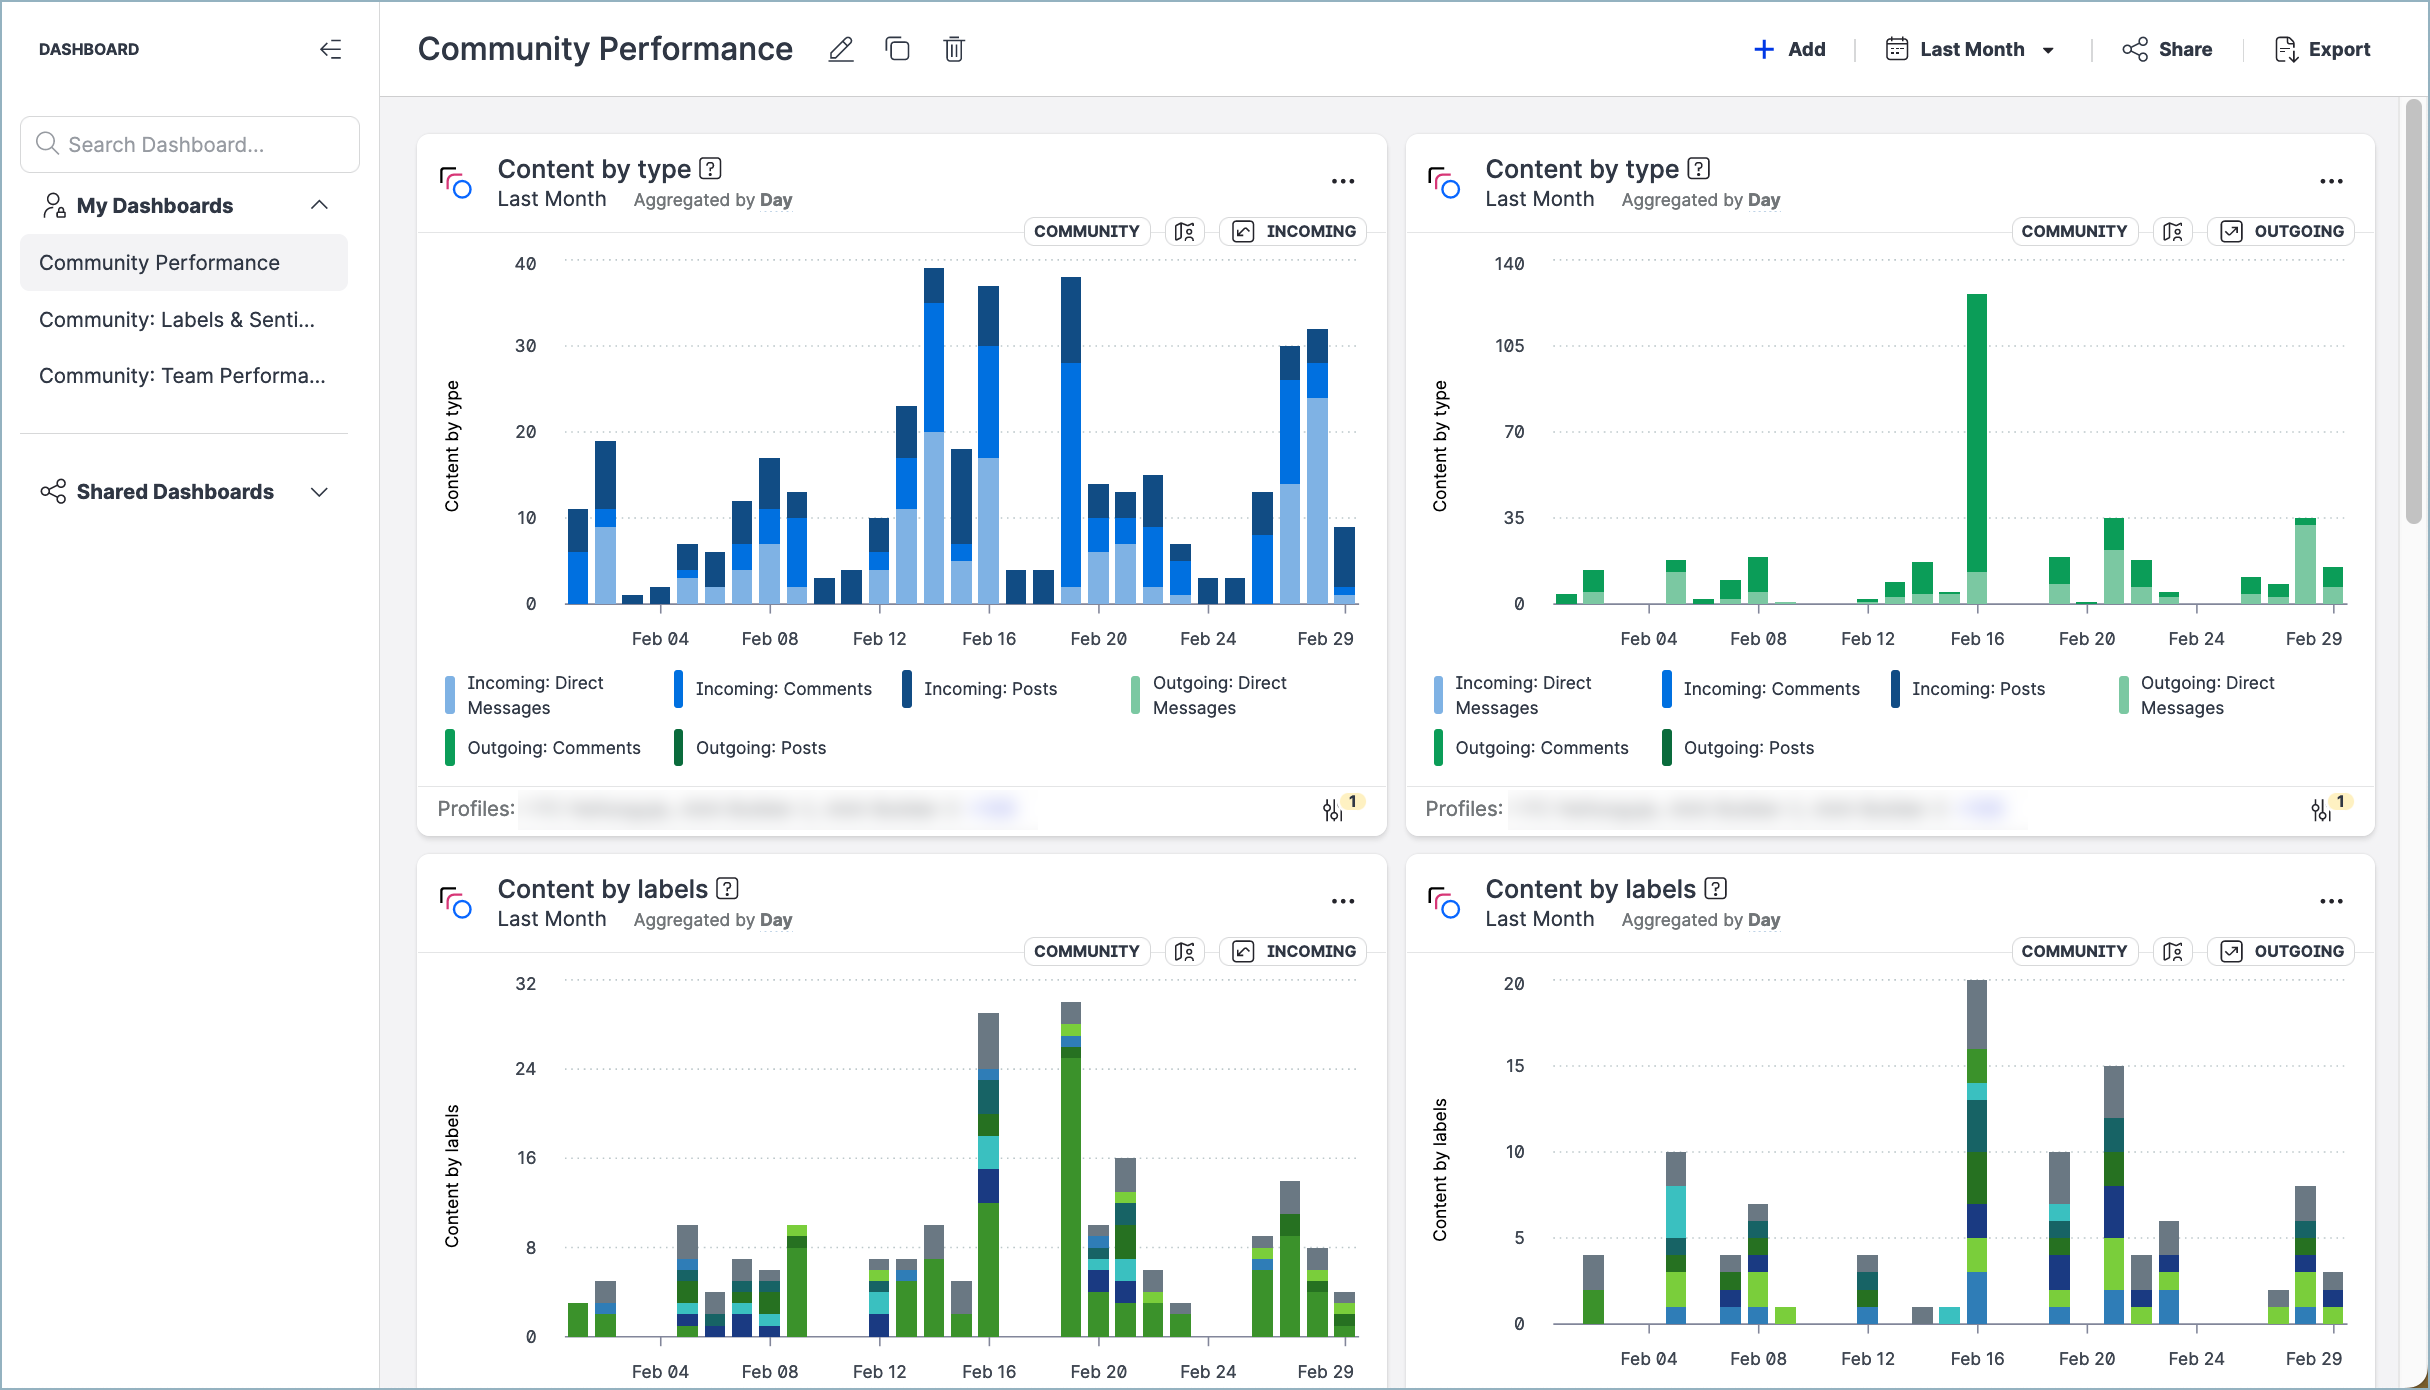
Task: Click the Incoming: Posts legend color swatch
Action: 905,688
